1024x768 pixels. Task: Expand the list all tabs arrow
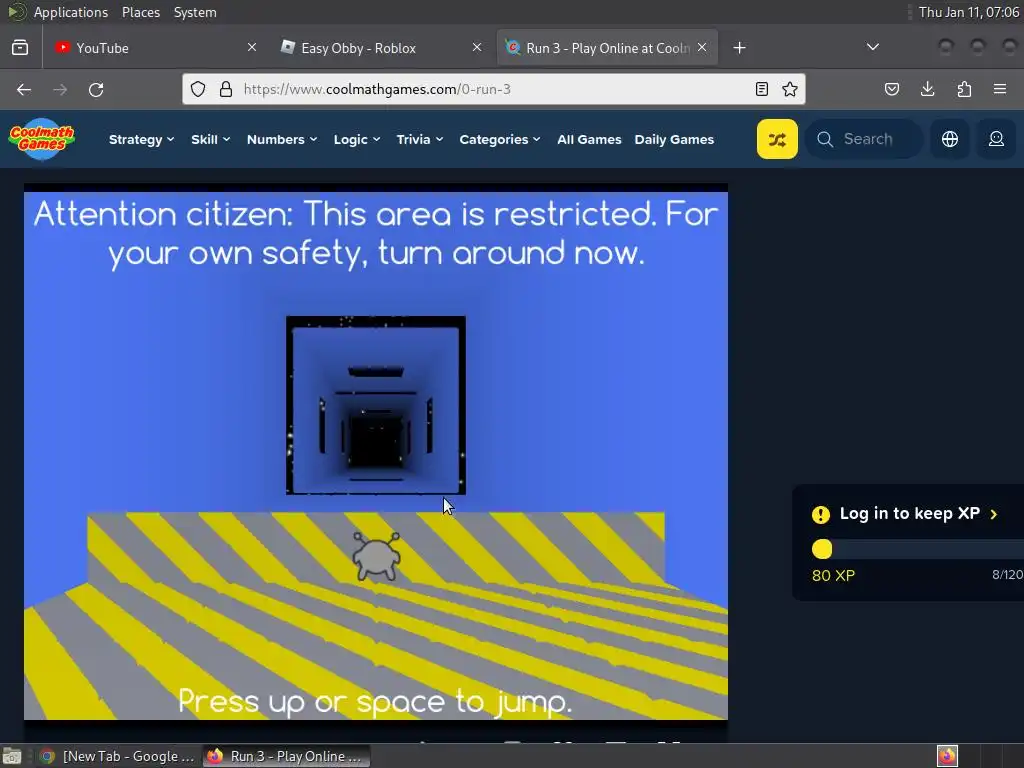(872, 47)
